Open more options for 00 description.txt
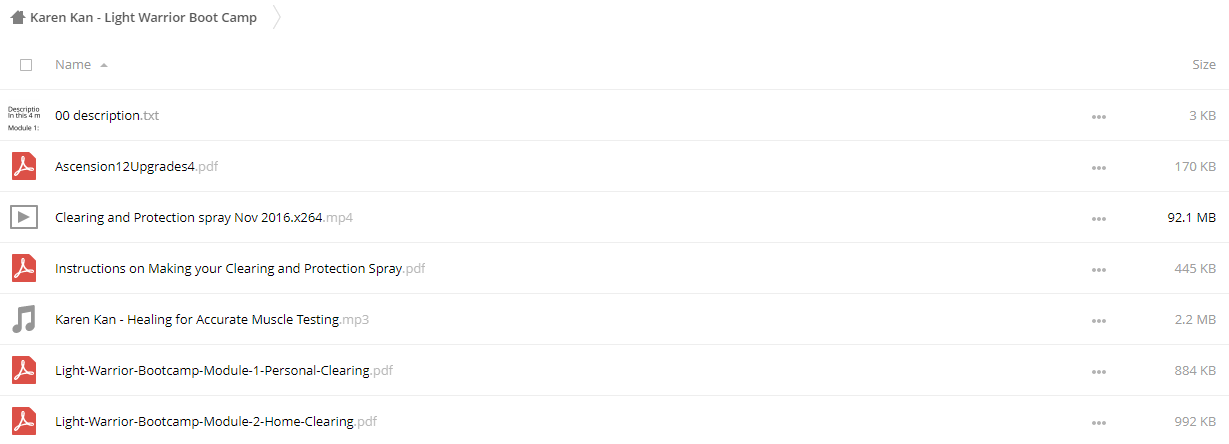1229x444 pixels. [x=1099, y=117]
